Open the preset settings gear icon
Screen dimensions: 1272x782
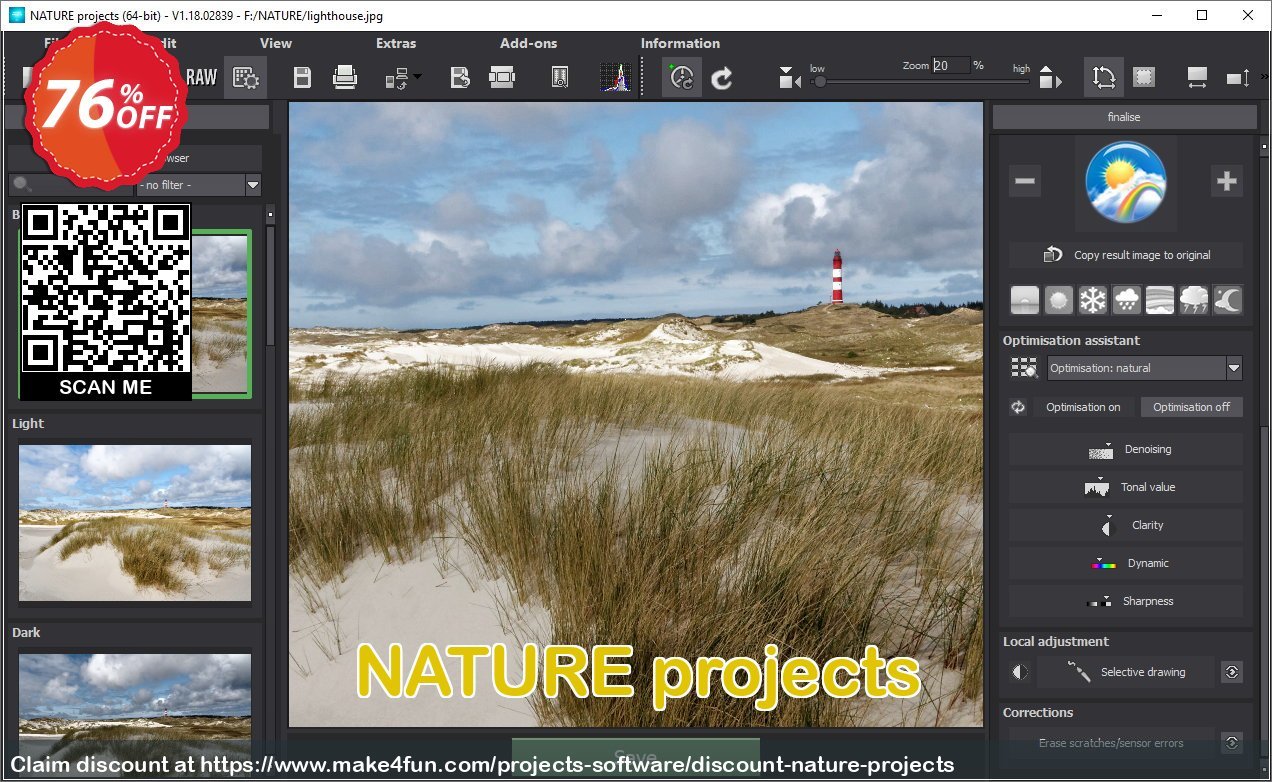click(245, 77)
